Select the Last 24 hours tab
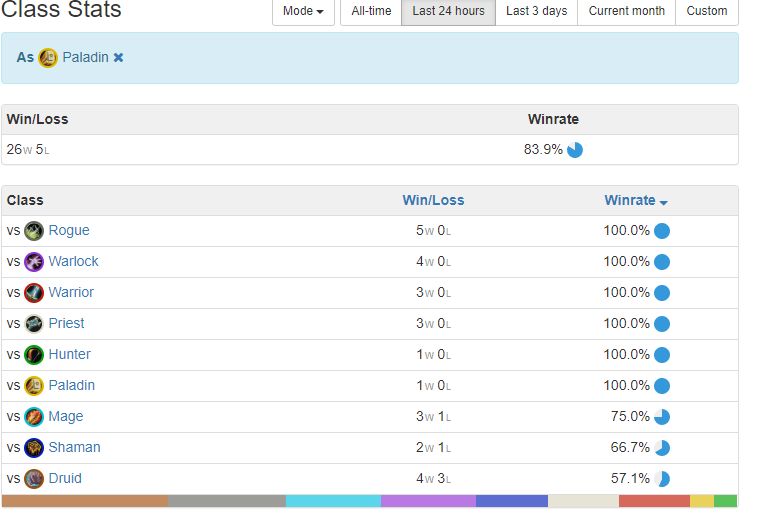764x511 pixels. 448,11
